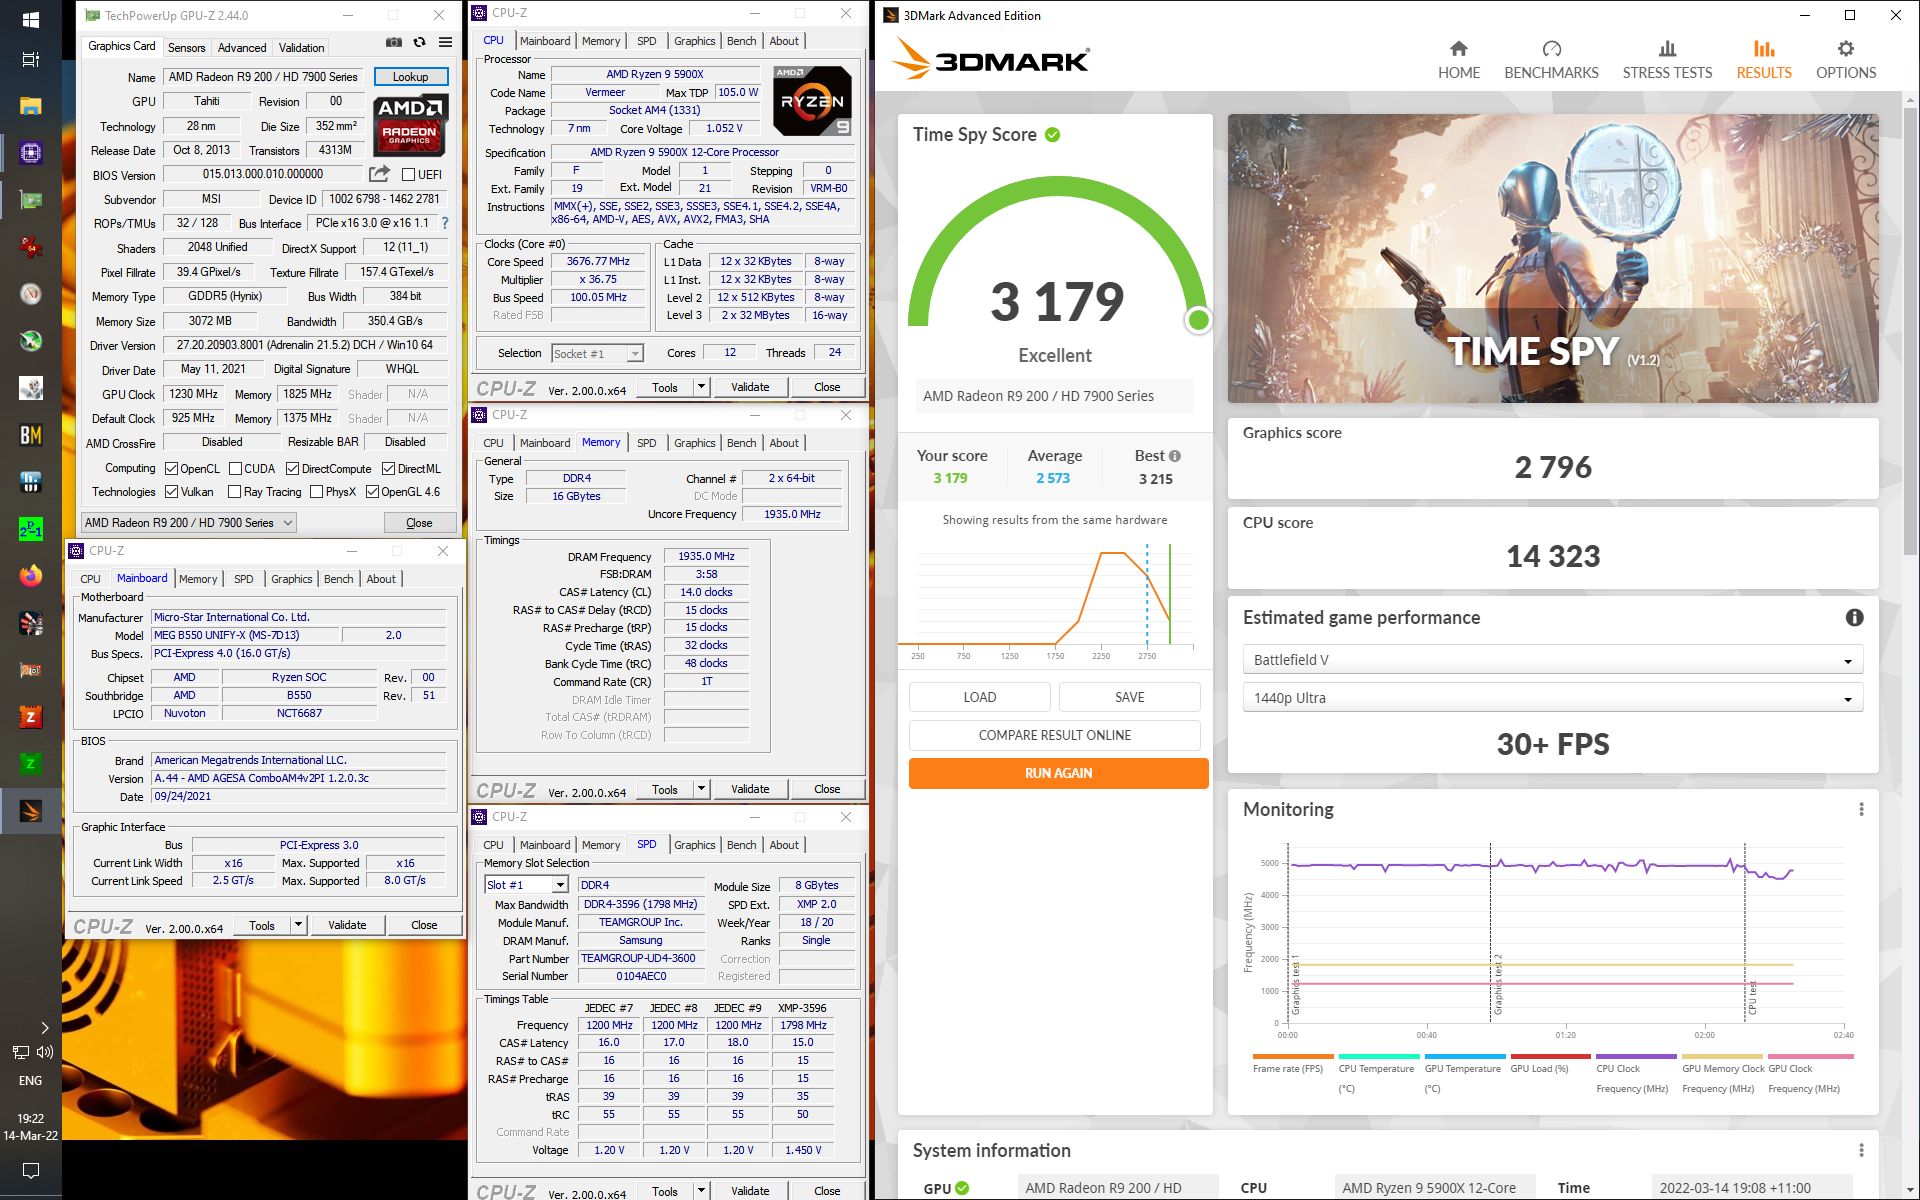Click Validate in the CPU-Z Mainboard window

[x=347, y=925]
